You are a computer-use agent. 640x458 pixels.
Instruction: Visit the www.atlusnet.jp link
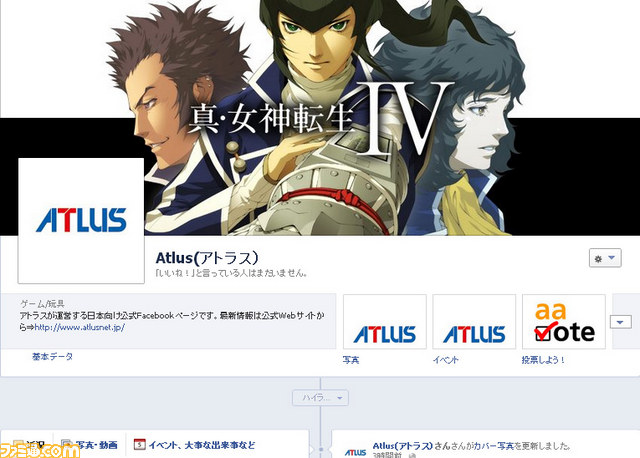pos(80,327)
